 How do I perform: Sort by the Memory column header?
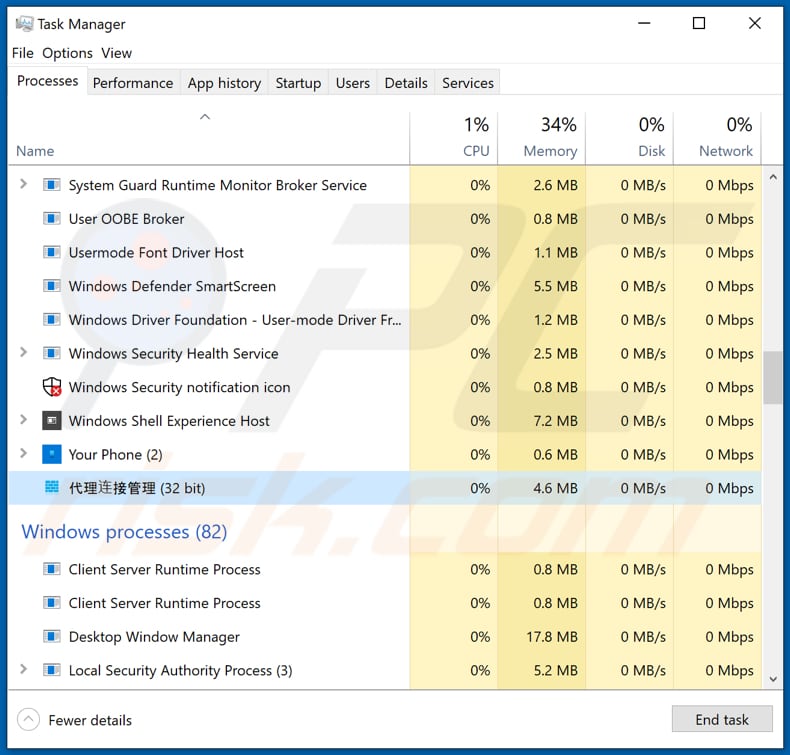(542, 138)
